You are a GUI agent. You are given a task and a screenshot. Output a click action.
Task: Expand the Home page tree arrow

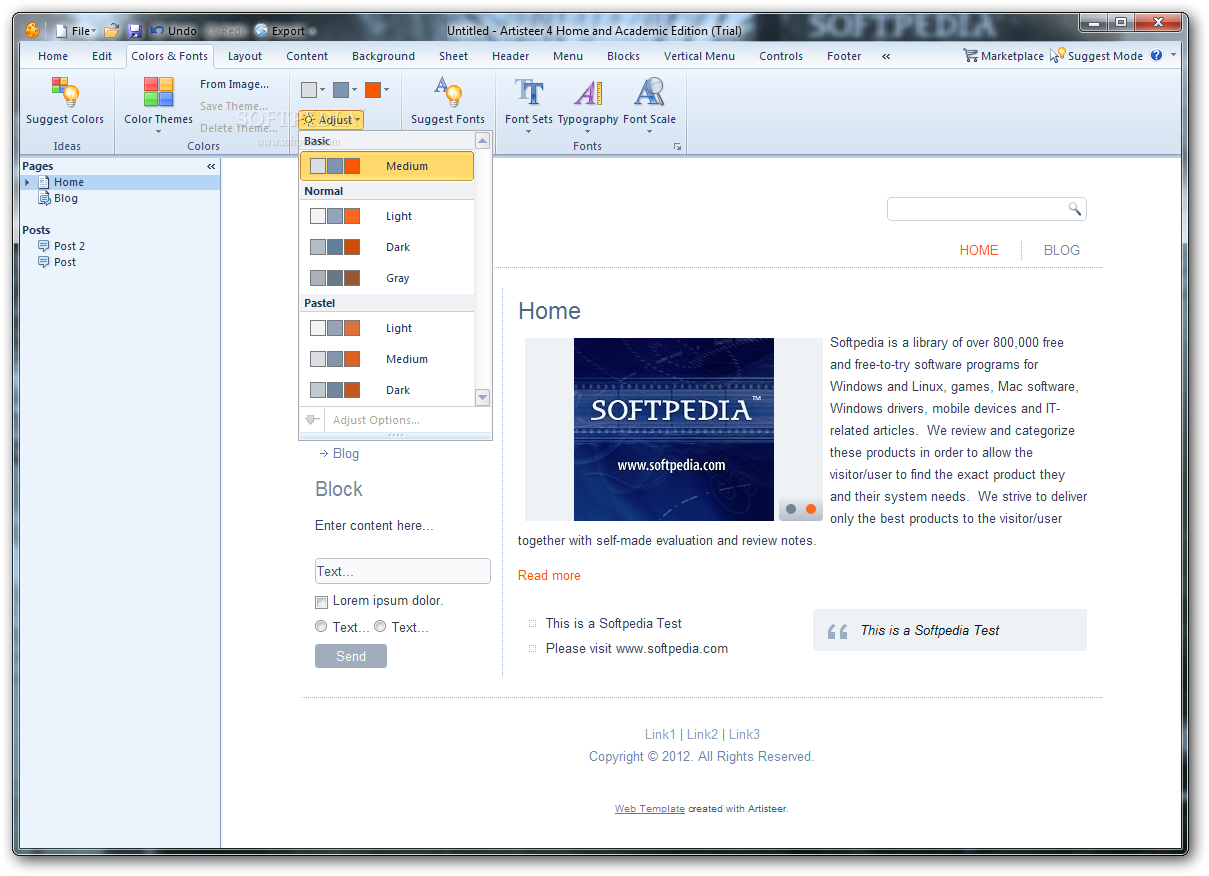coord(27,182)
